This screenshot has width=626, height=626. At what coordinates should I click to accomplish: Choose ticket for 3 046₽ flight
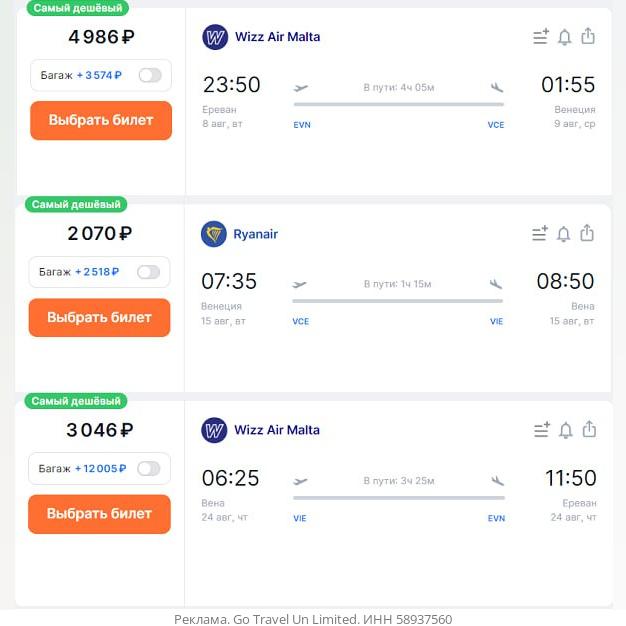click(x=100, y=514)
